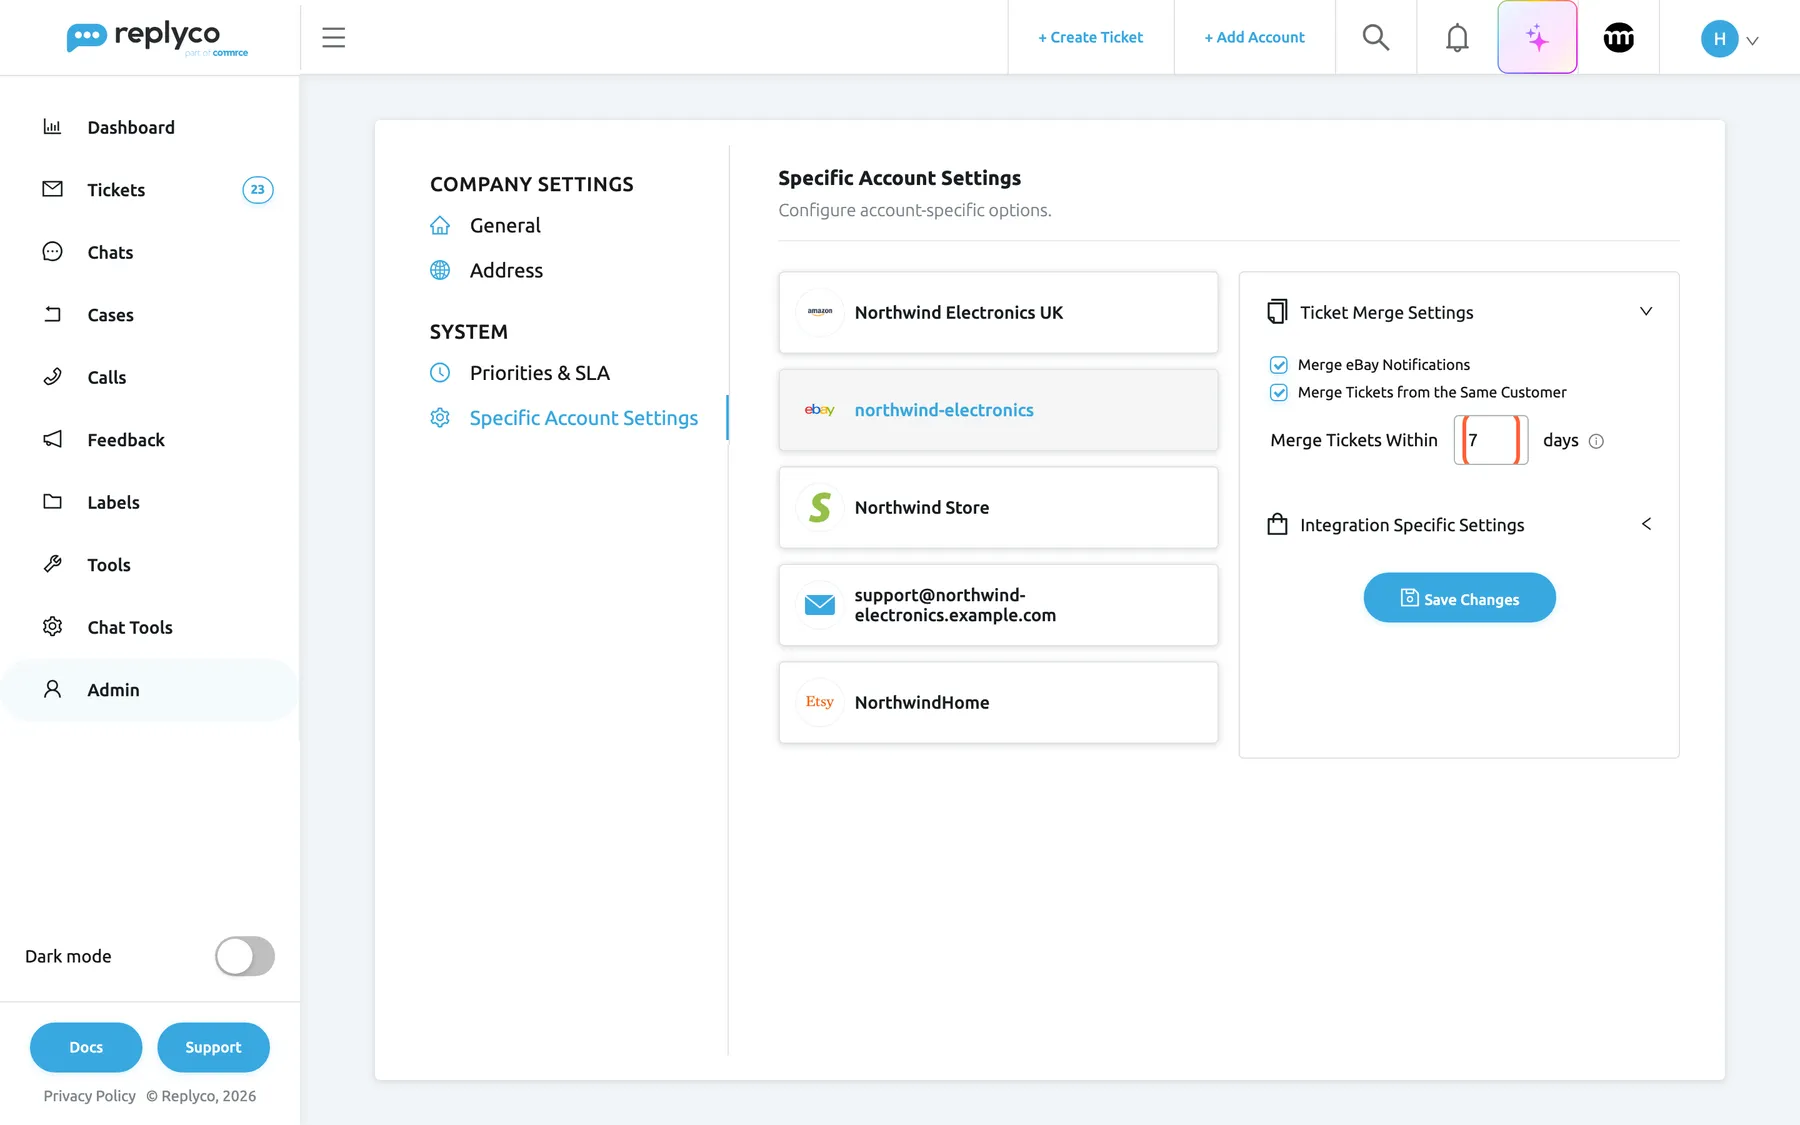1800x1125 pixels.
Task: Open Priorities & SLA settings
Action: tap(539, 373)
